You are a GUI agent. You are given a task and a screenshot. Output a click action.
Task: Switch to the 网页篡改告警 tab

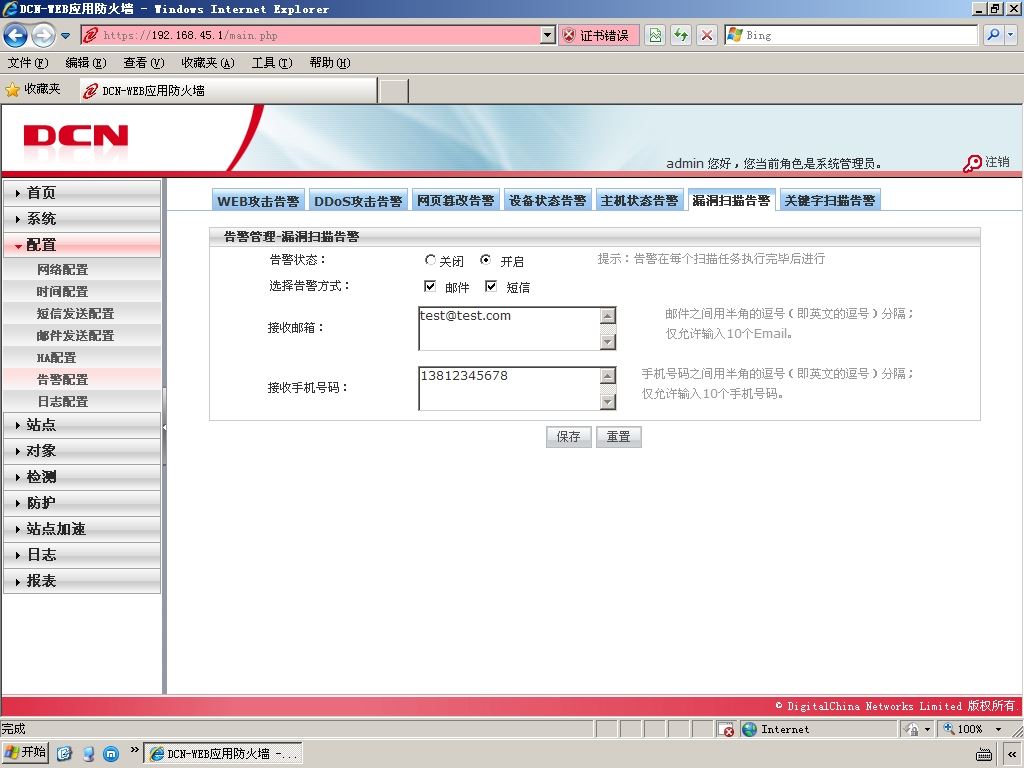(456, 200)
